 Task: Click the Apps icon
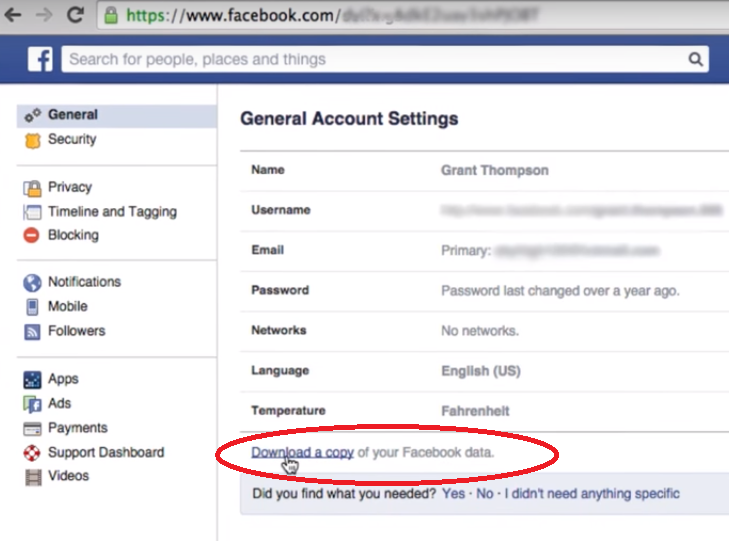(x=32, y=380)
